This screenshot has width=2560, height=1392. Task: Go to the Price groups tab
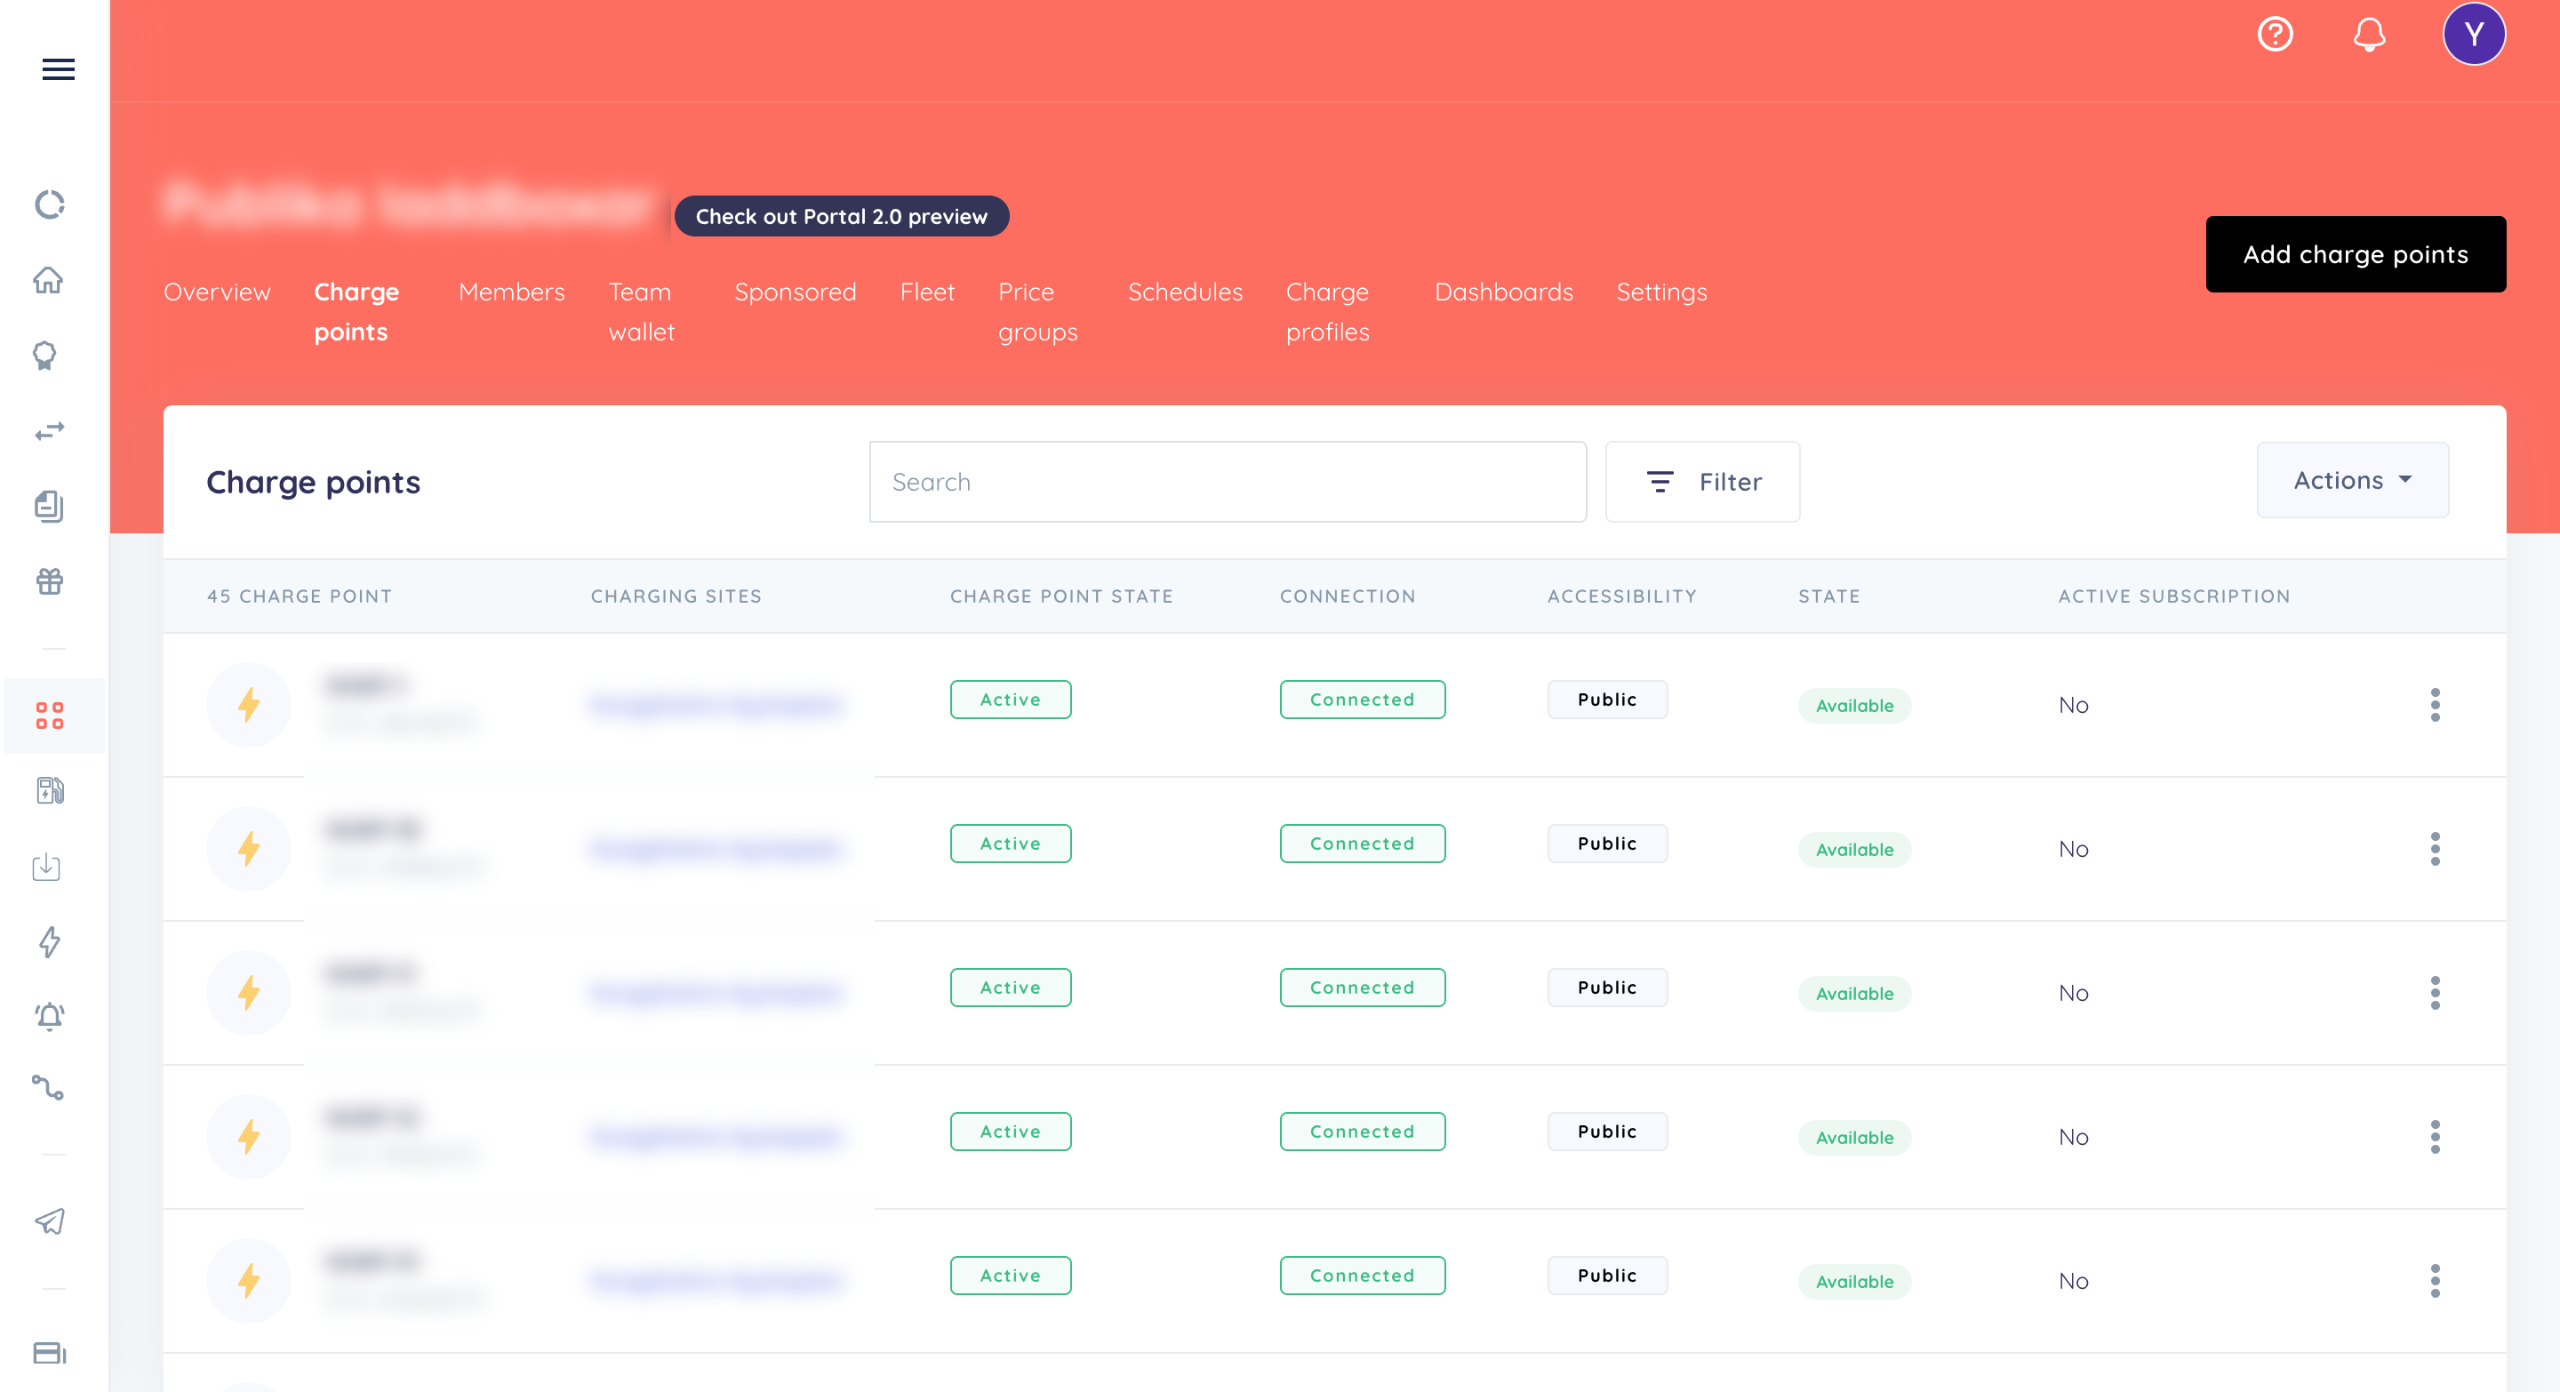[x=1037, y=312]
